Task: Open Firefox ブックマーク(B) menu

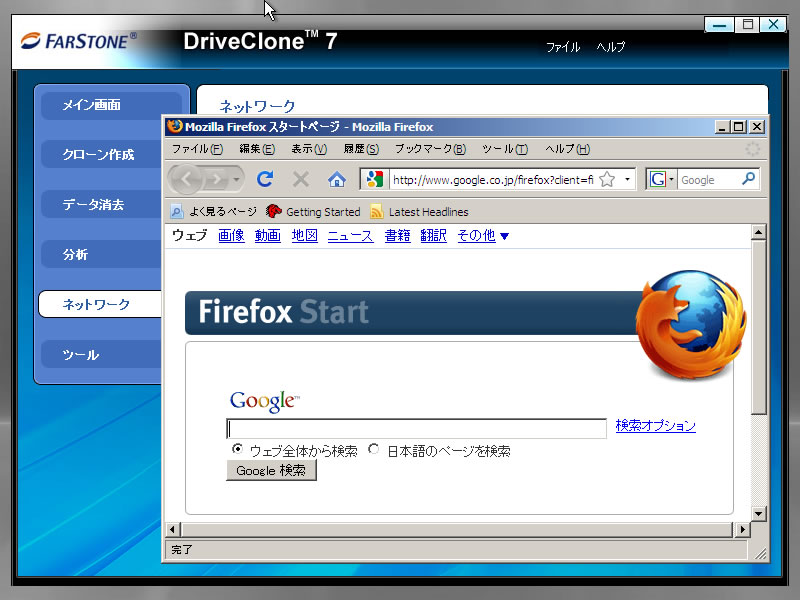Action: pyautogui.click(x=431, y=149)
